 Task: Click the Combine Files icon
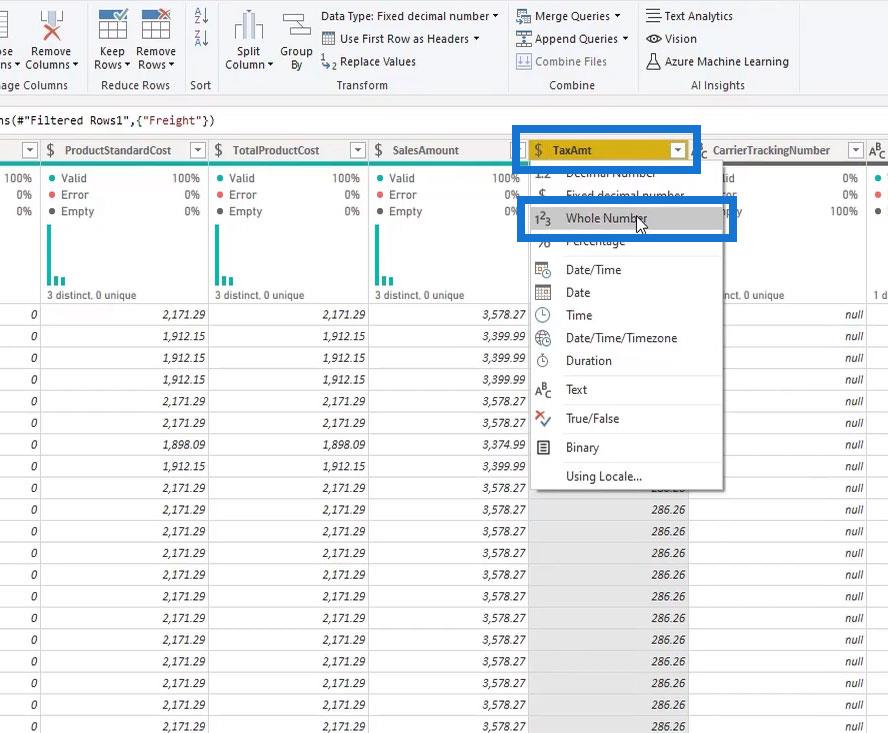(523, 62)
